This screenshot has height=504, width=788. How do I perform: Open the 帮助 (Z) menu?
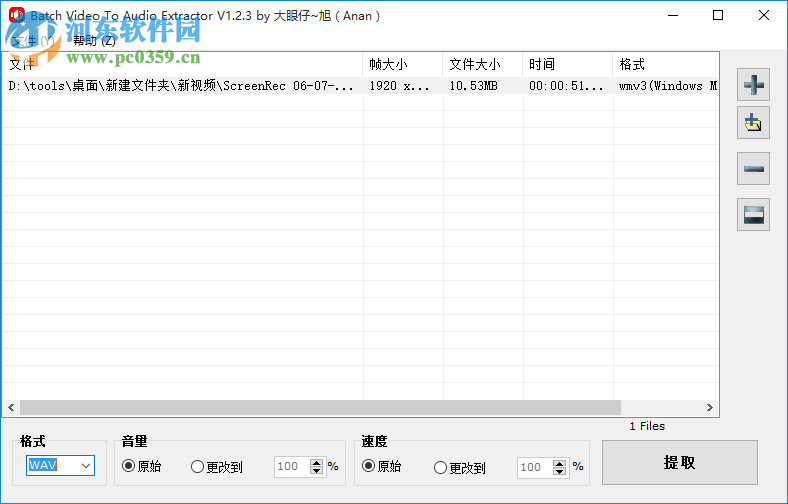94,41
